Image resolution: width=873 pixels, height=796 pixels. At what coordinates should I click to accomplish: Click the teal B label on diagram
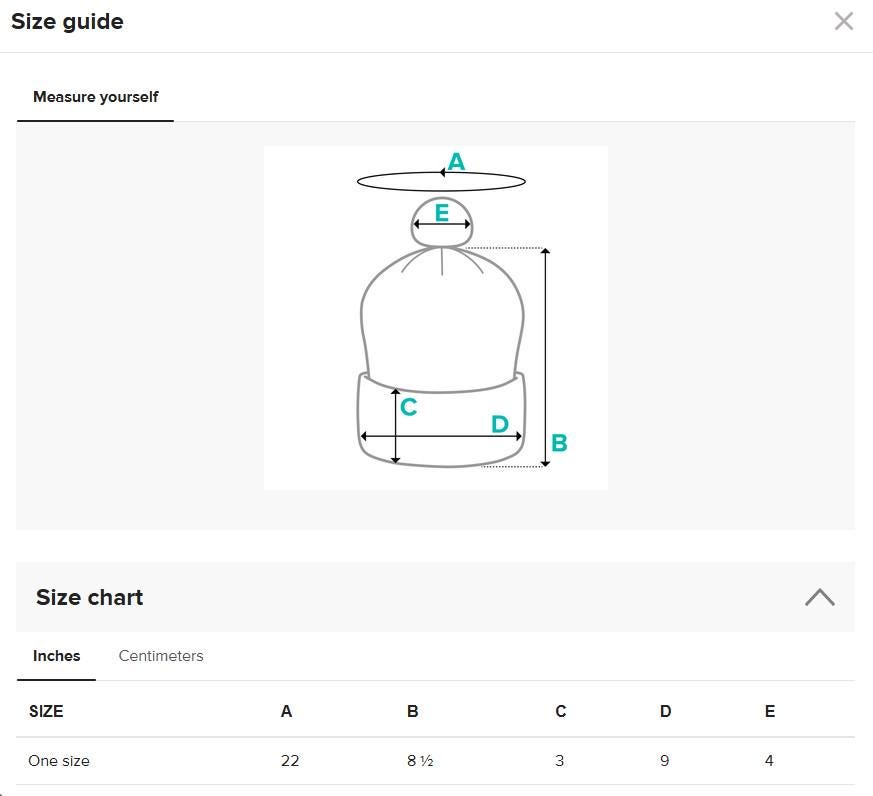click(559, 443)
